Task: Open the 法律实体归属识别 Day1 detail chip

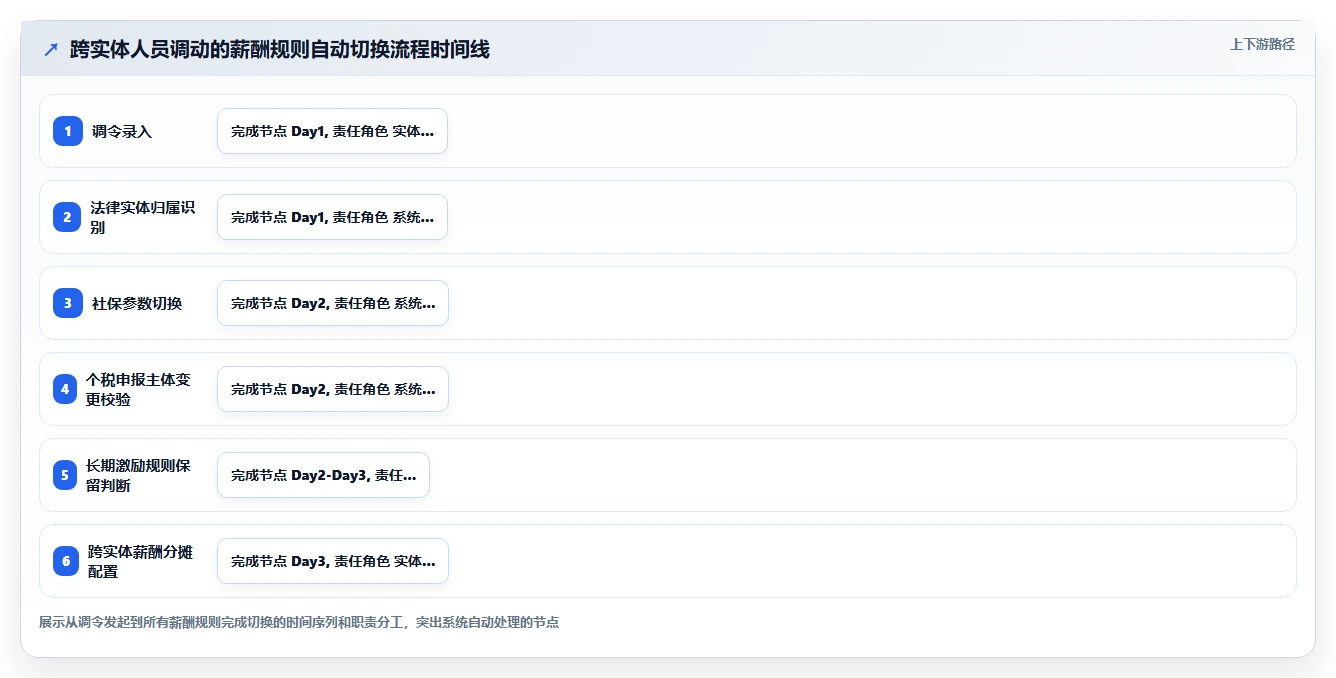Action: coord(332,217)
